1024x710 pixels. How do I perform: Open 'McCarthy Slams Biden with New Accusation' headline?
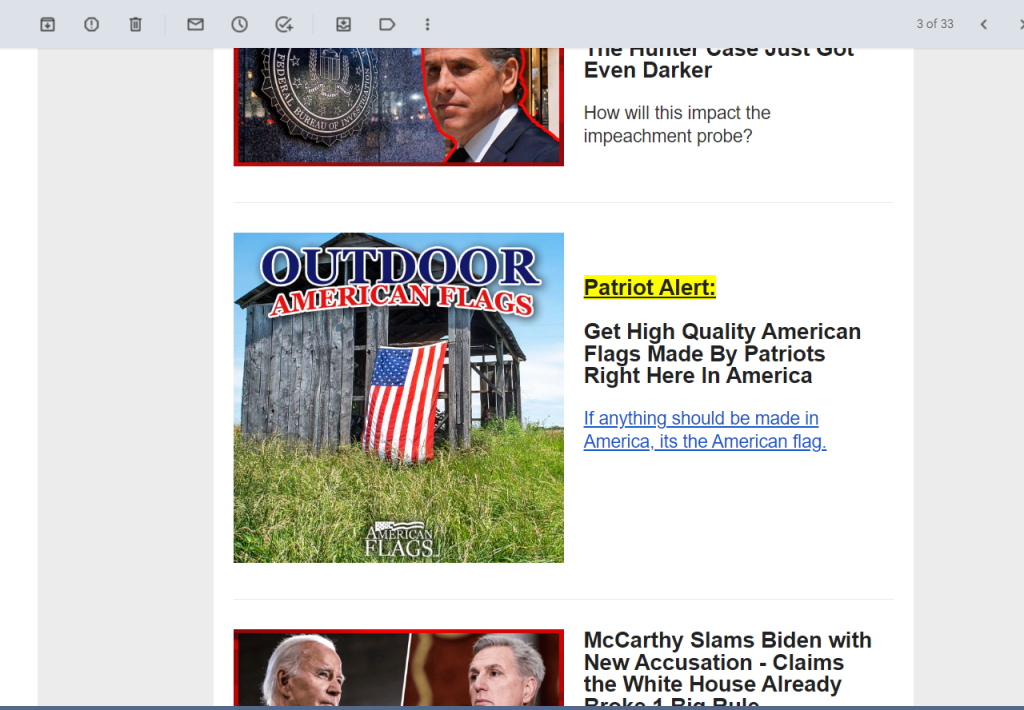tap(728, 668)
